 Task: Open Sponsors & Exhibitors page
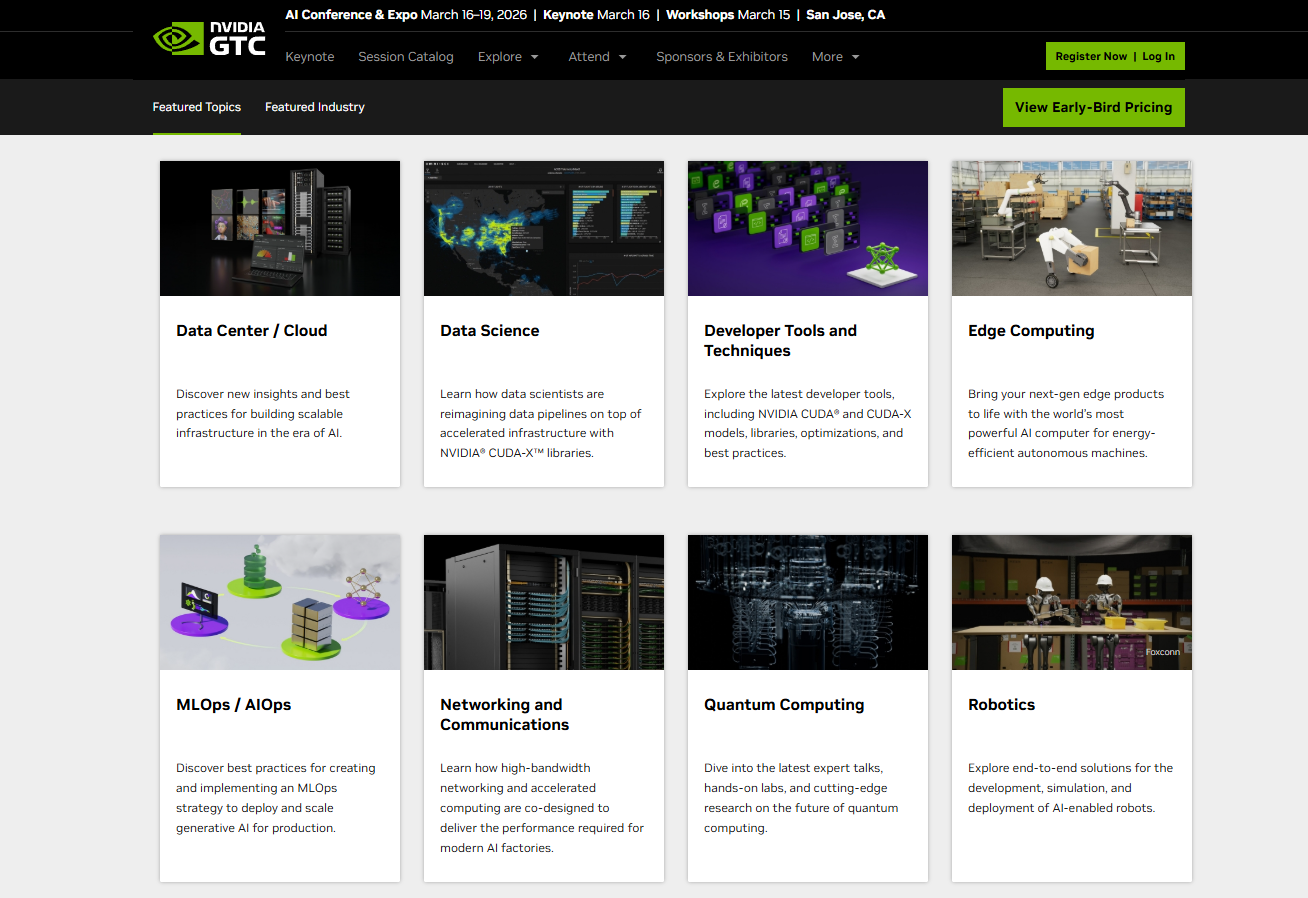722,57
